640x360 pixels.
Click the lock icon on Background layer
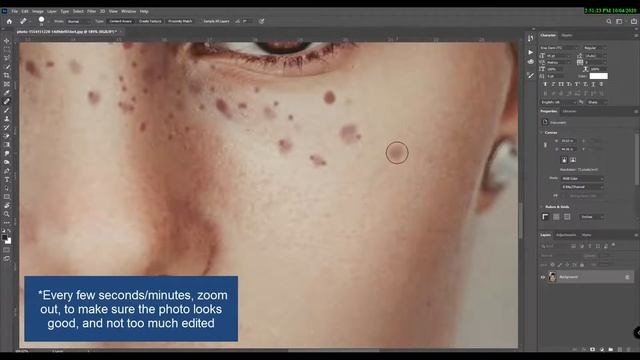(x=627, y=277)
